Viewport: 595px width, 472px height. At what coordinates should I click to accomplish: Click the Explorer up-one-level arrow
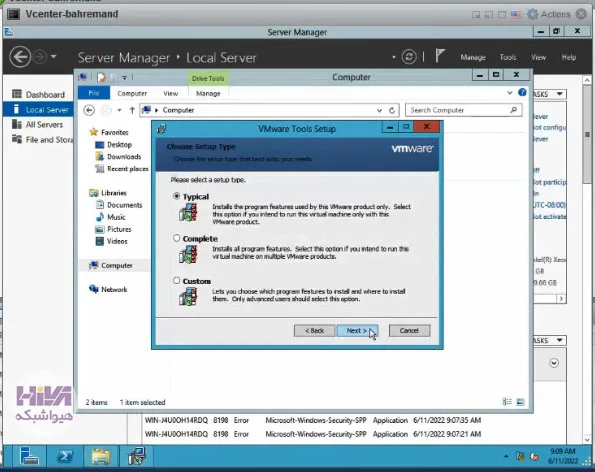tap(132, 110)
